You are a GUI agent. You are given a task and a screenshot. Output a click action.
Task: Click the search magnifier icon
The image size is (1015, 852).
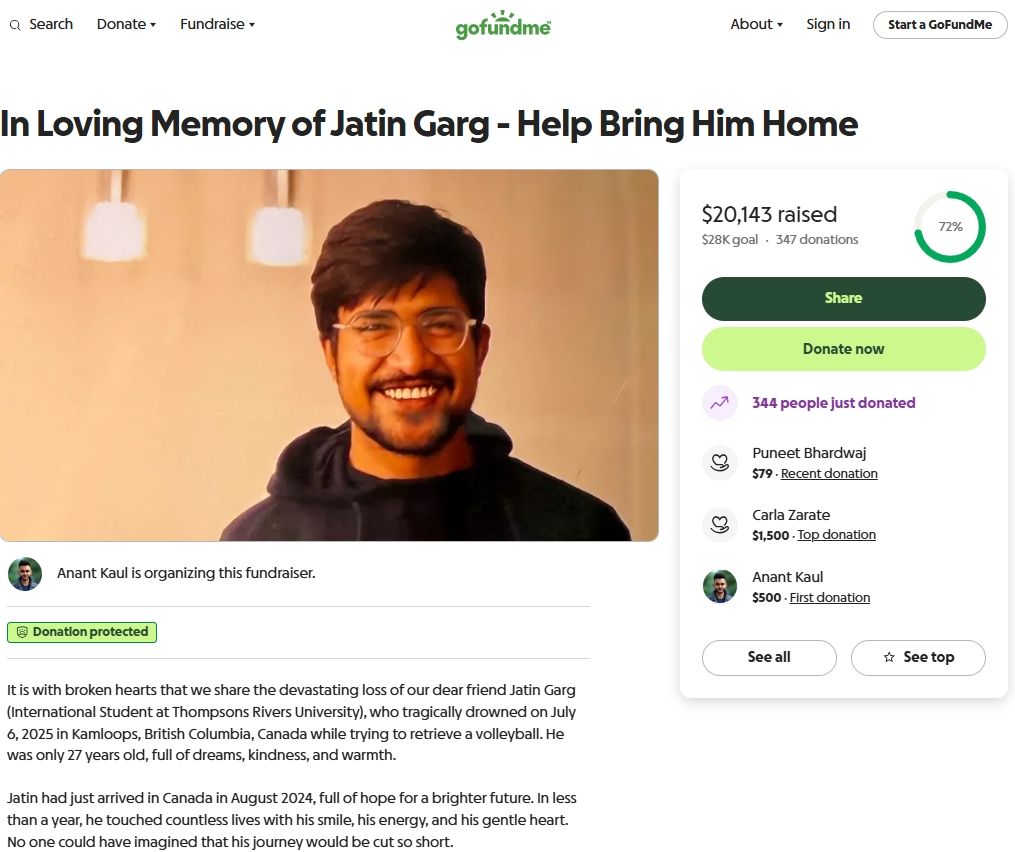click(15, 25)
